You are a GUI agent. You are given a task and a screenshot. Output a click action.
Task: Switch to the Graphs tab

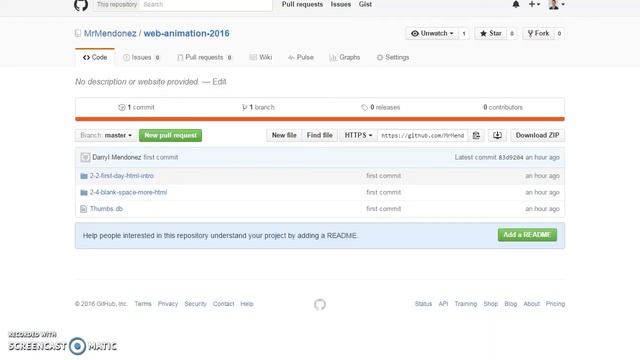coord(345,58)
